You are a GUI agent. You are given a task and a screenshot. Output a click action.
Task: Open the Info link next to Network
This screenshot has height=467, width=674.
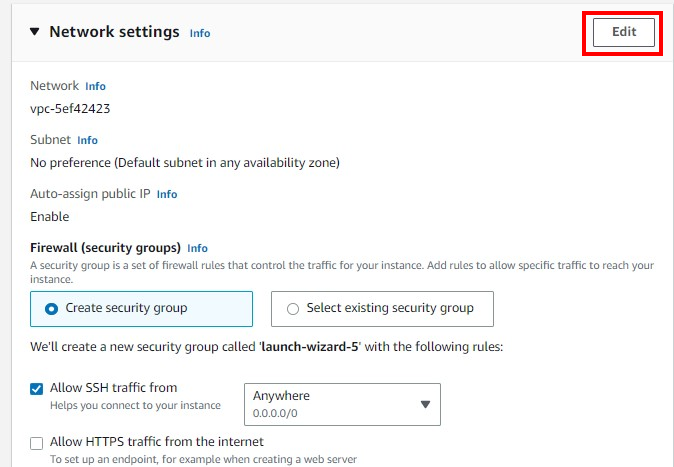point(95,86)
